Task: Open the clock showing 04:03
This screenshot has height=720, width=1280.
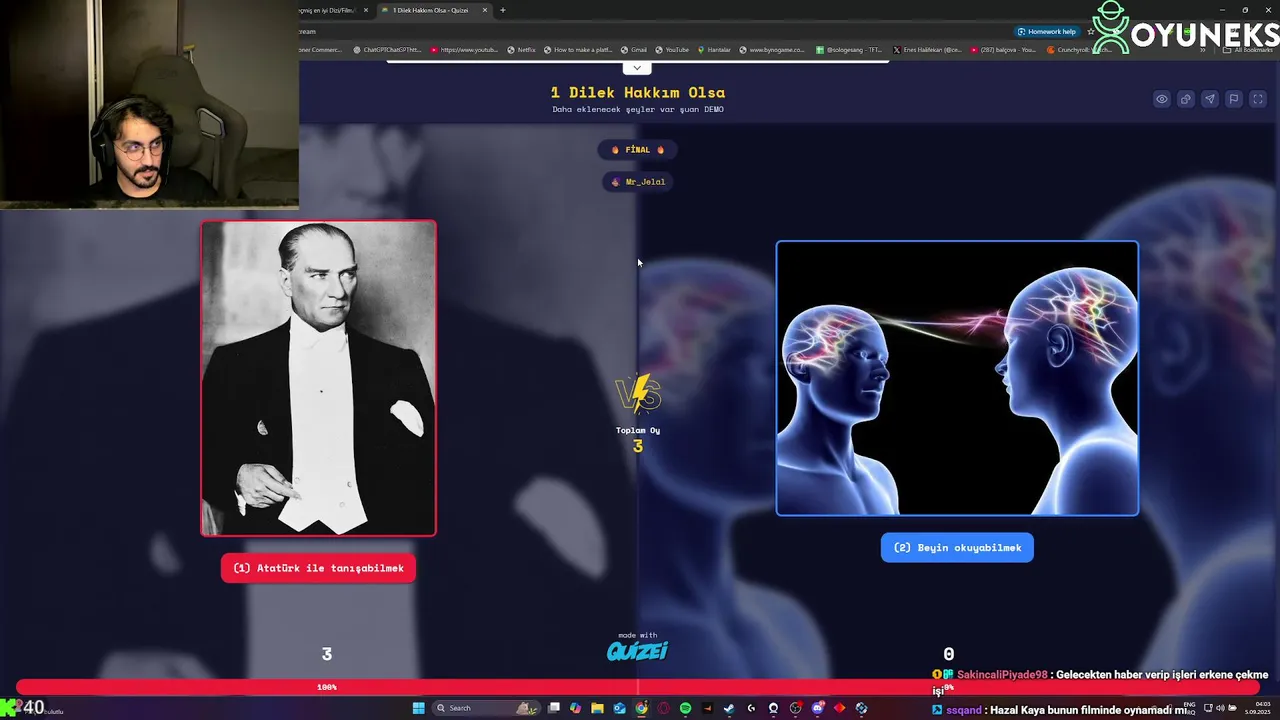Action: click(x=1257, y=708)
